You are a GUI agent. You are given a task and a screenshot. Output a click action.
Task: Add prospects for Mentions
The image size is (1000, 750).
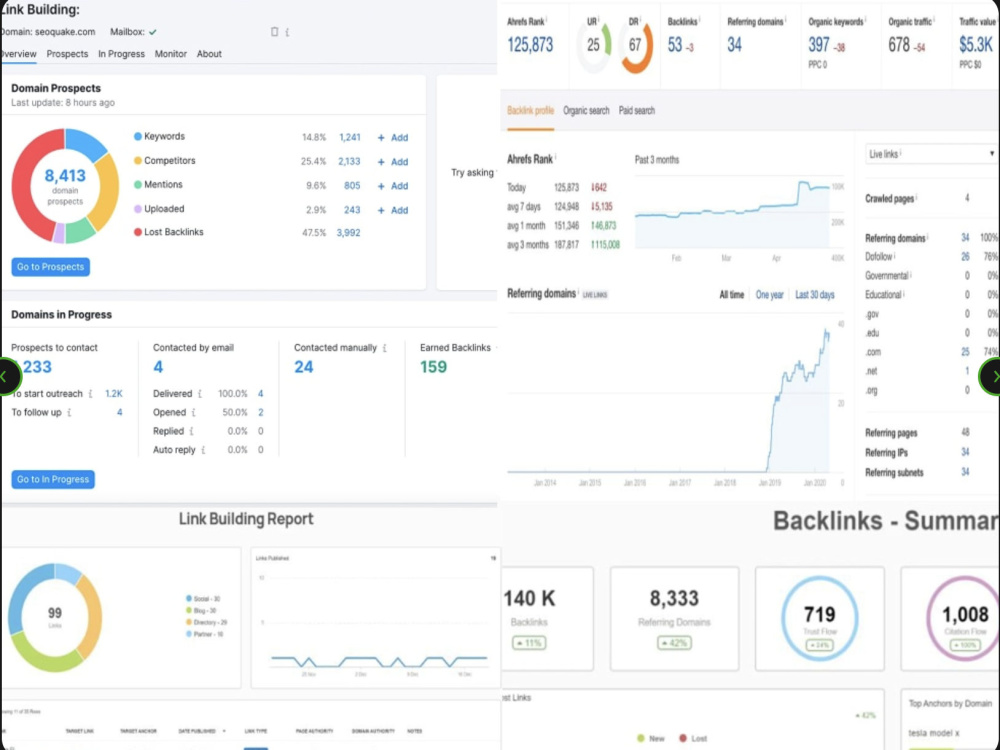(393, 186)
